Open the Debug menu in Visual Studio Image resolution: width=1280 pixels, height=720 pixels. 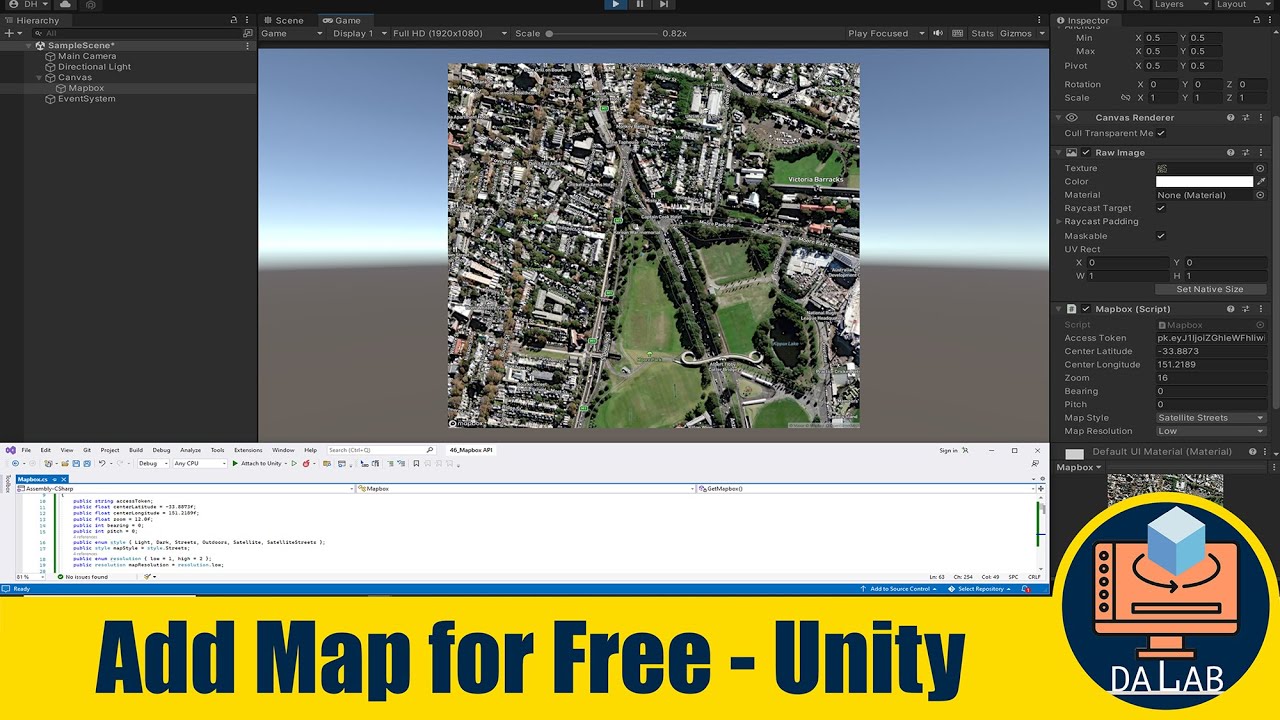161,450
